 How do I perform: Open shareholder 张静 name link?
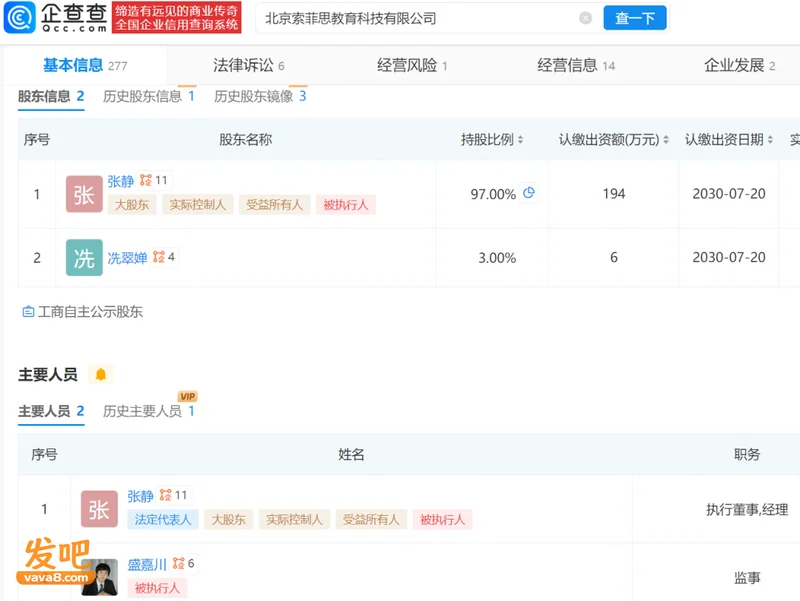tap(120, 181)
